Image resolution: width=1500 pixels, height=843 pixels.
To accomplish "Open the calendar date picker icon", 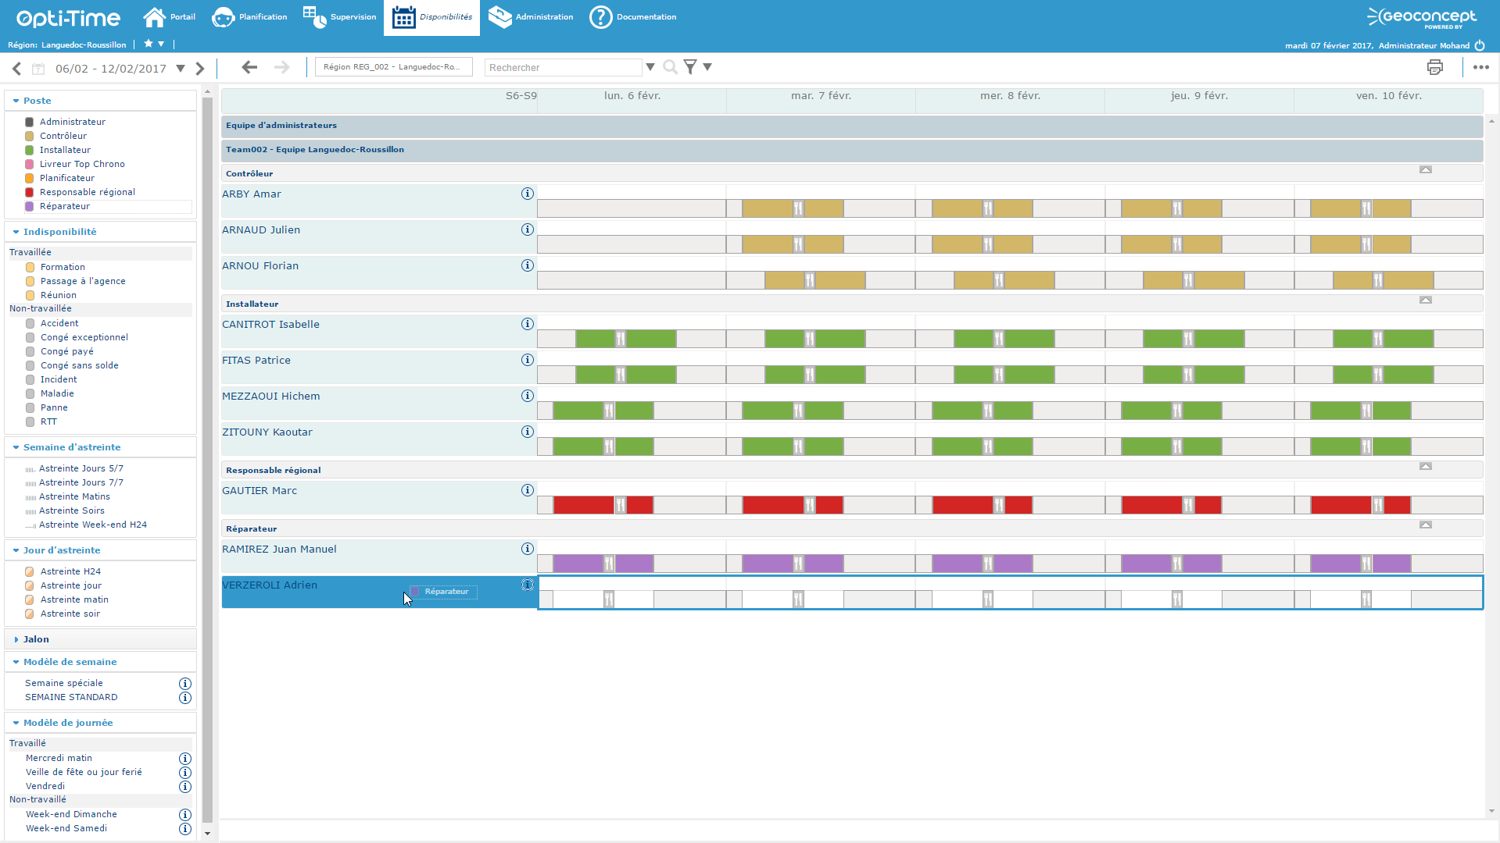I will (38, 69).
